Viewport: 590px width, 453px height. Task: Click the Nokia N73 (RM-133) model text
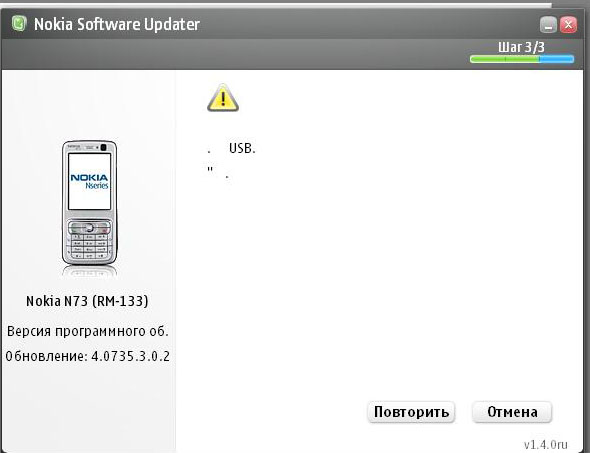[87, 301]
